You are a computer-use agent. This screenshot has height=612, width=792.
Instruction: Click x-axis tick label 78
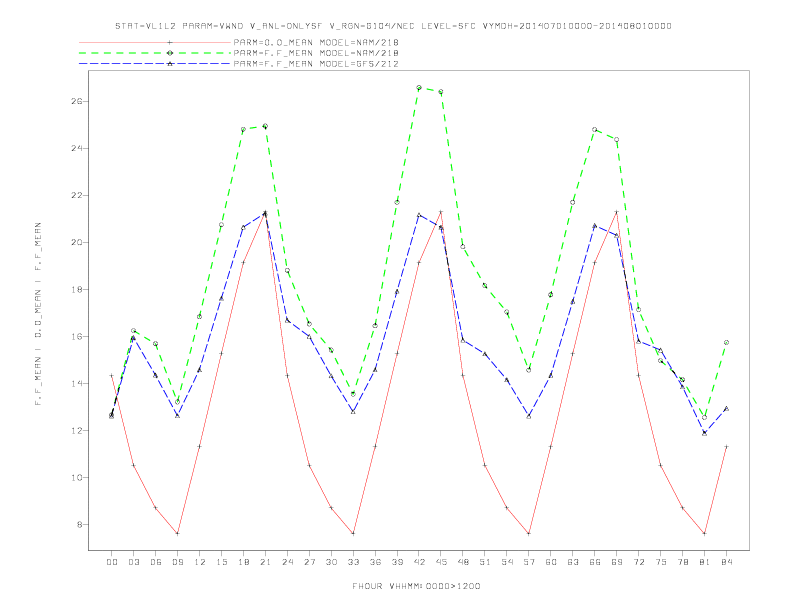pos(682,562)
